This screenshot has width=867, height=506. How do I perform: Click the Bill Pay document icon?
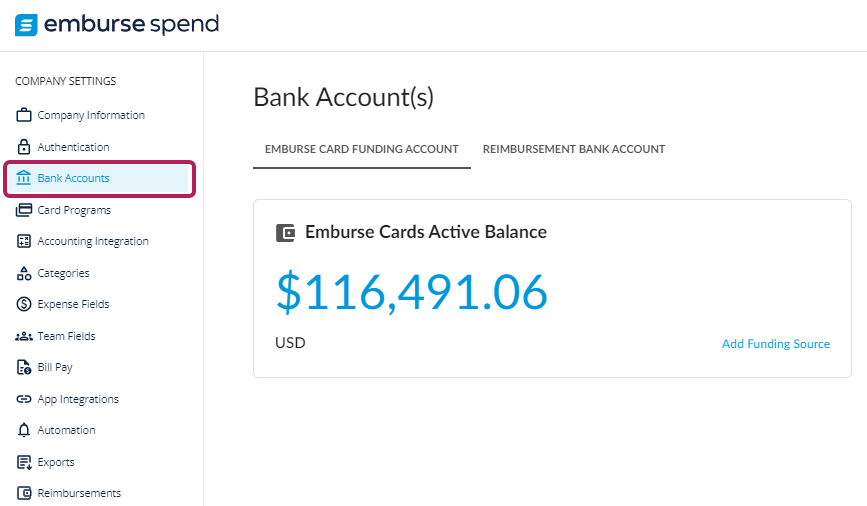(24, 367)
